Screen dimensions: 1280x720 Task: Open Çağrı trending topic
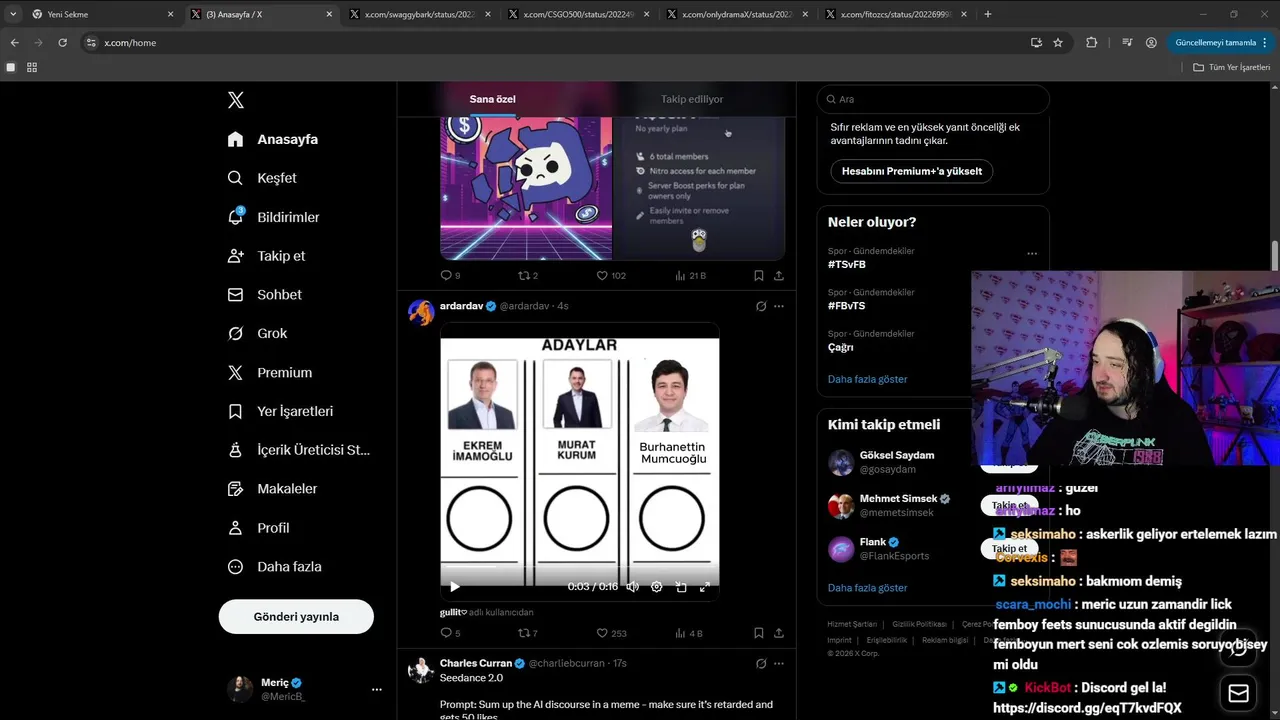point(841,347)
